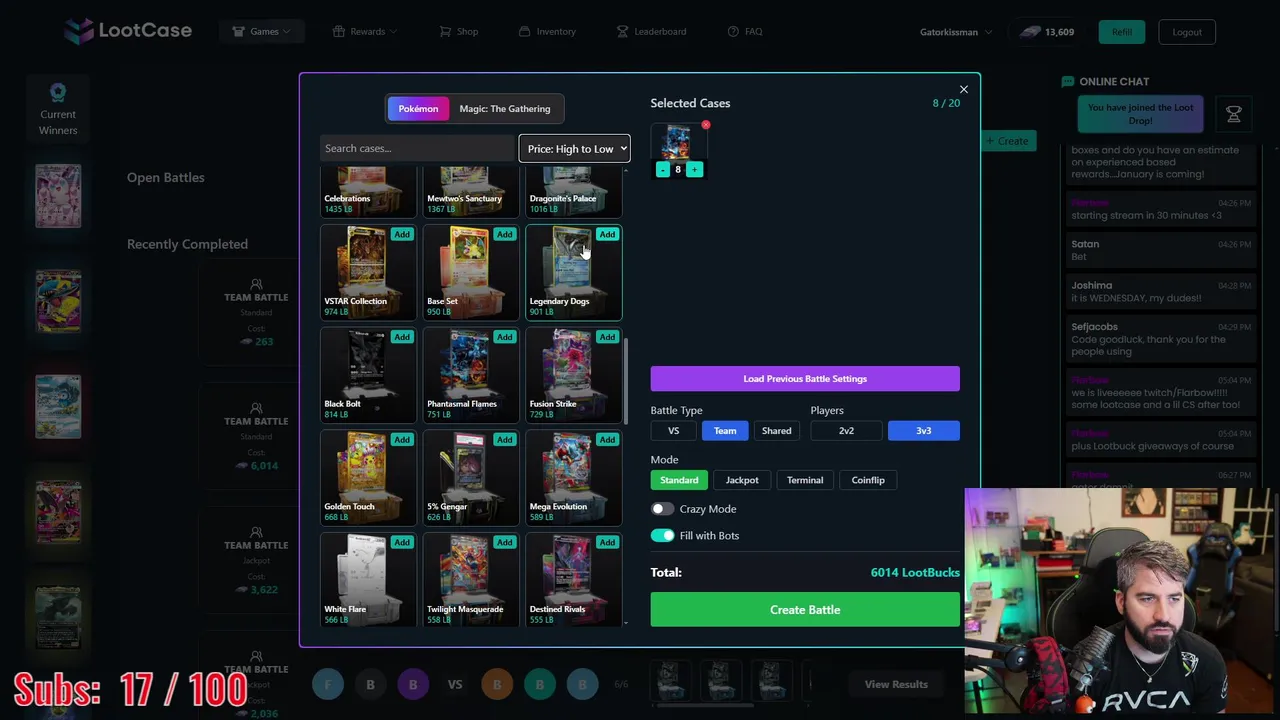
Task: Add the 5% Gengar case
Action: pos(504,439)
